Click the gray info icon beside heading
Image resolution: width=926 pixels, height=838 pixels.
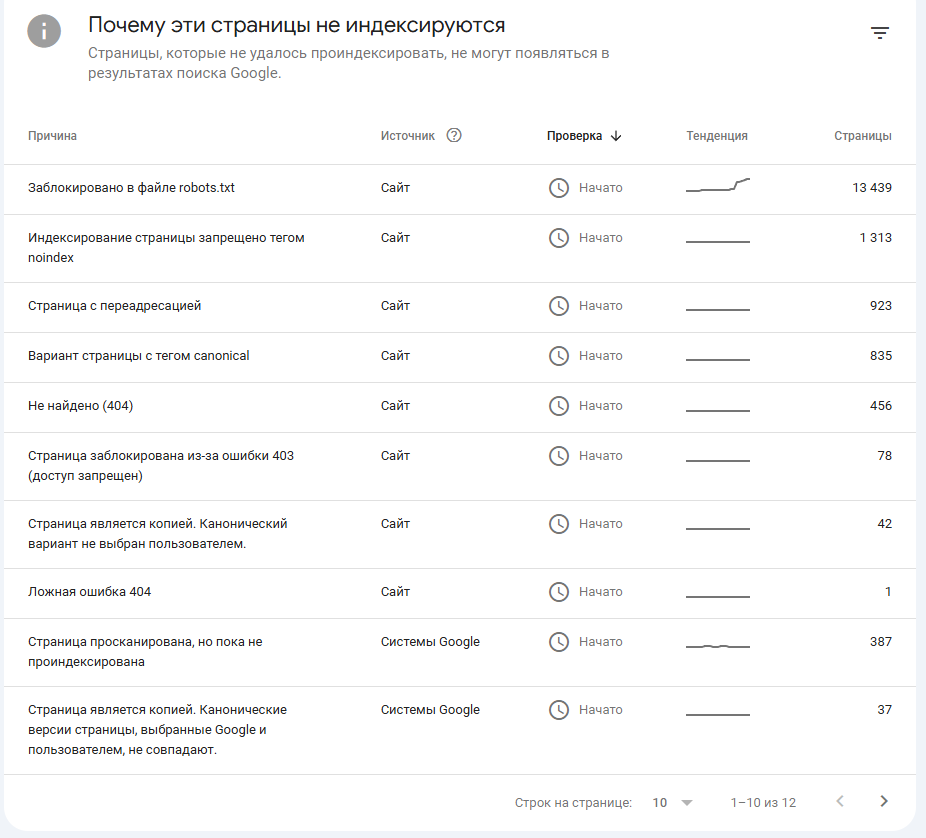pyautogui.click(x=44, y=31)
